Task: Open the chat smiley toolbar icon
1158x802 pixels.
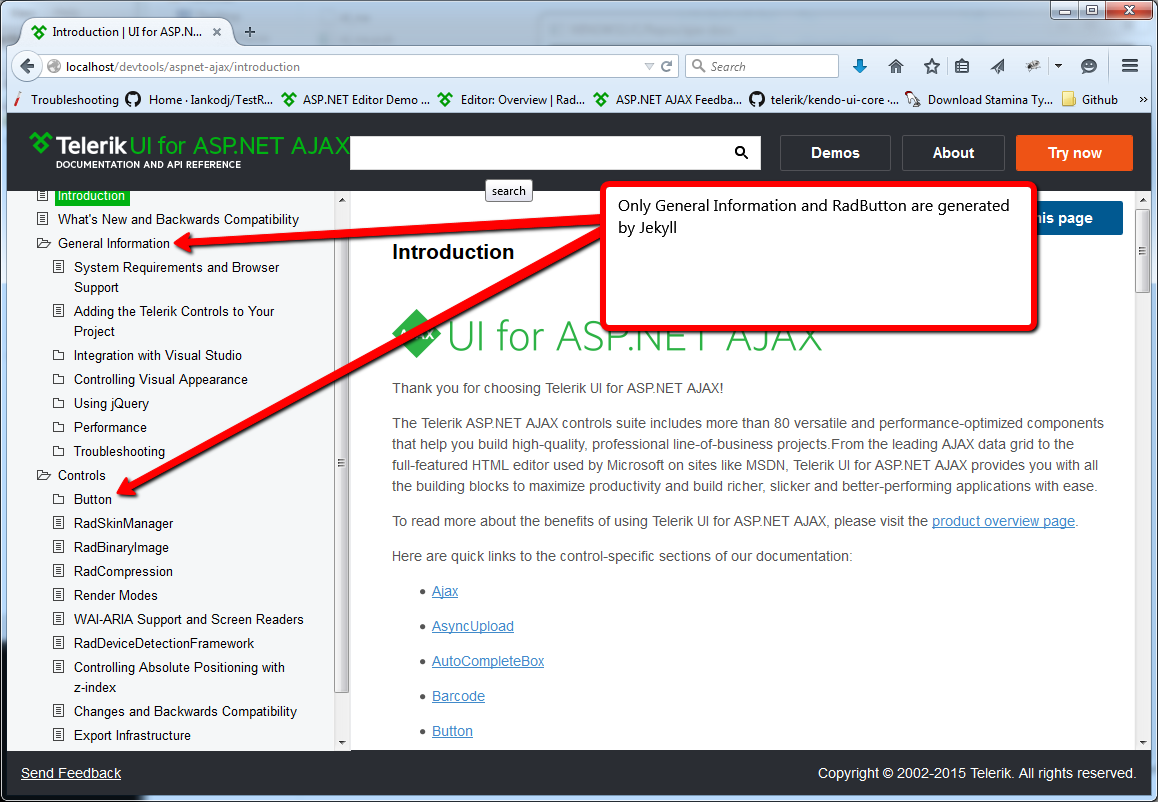Action: (1089, 66)
